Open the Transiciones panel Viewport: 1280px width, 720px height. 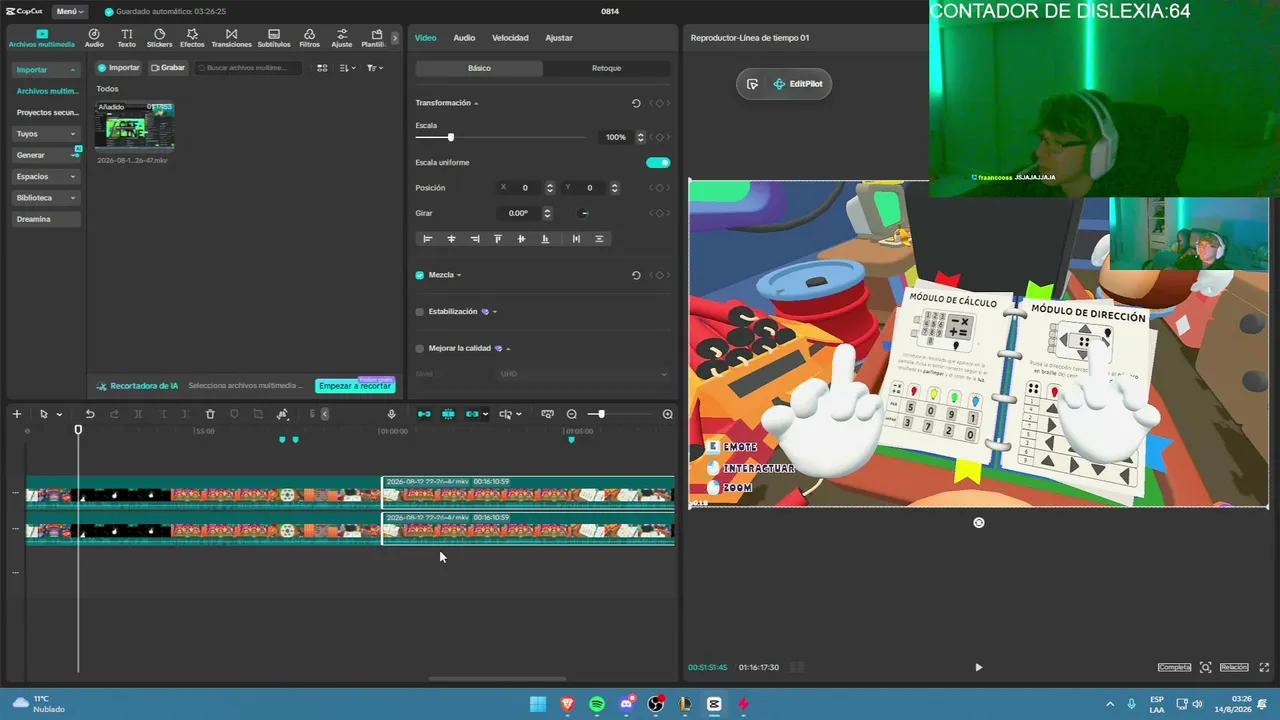pos(231,38)
